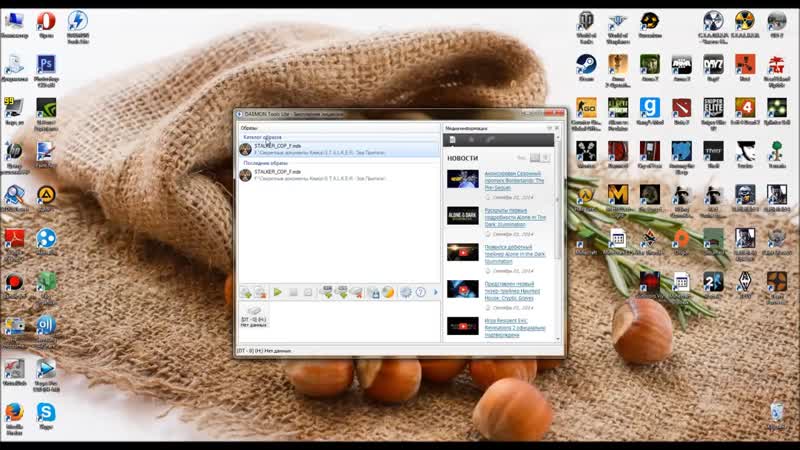
Task: Open the Garry's Mod desktop shortcut
Action: click(649, 112)
